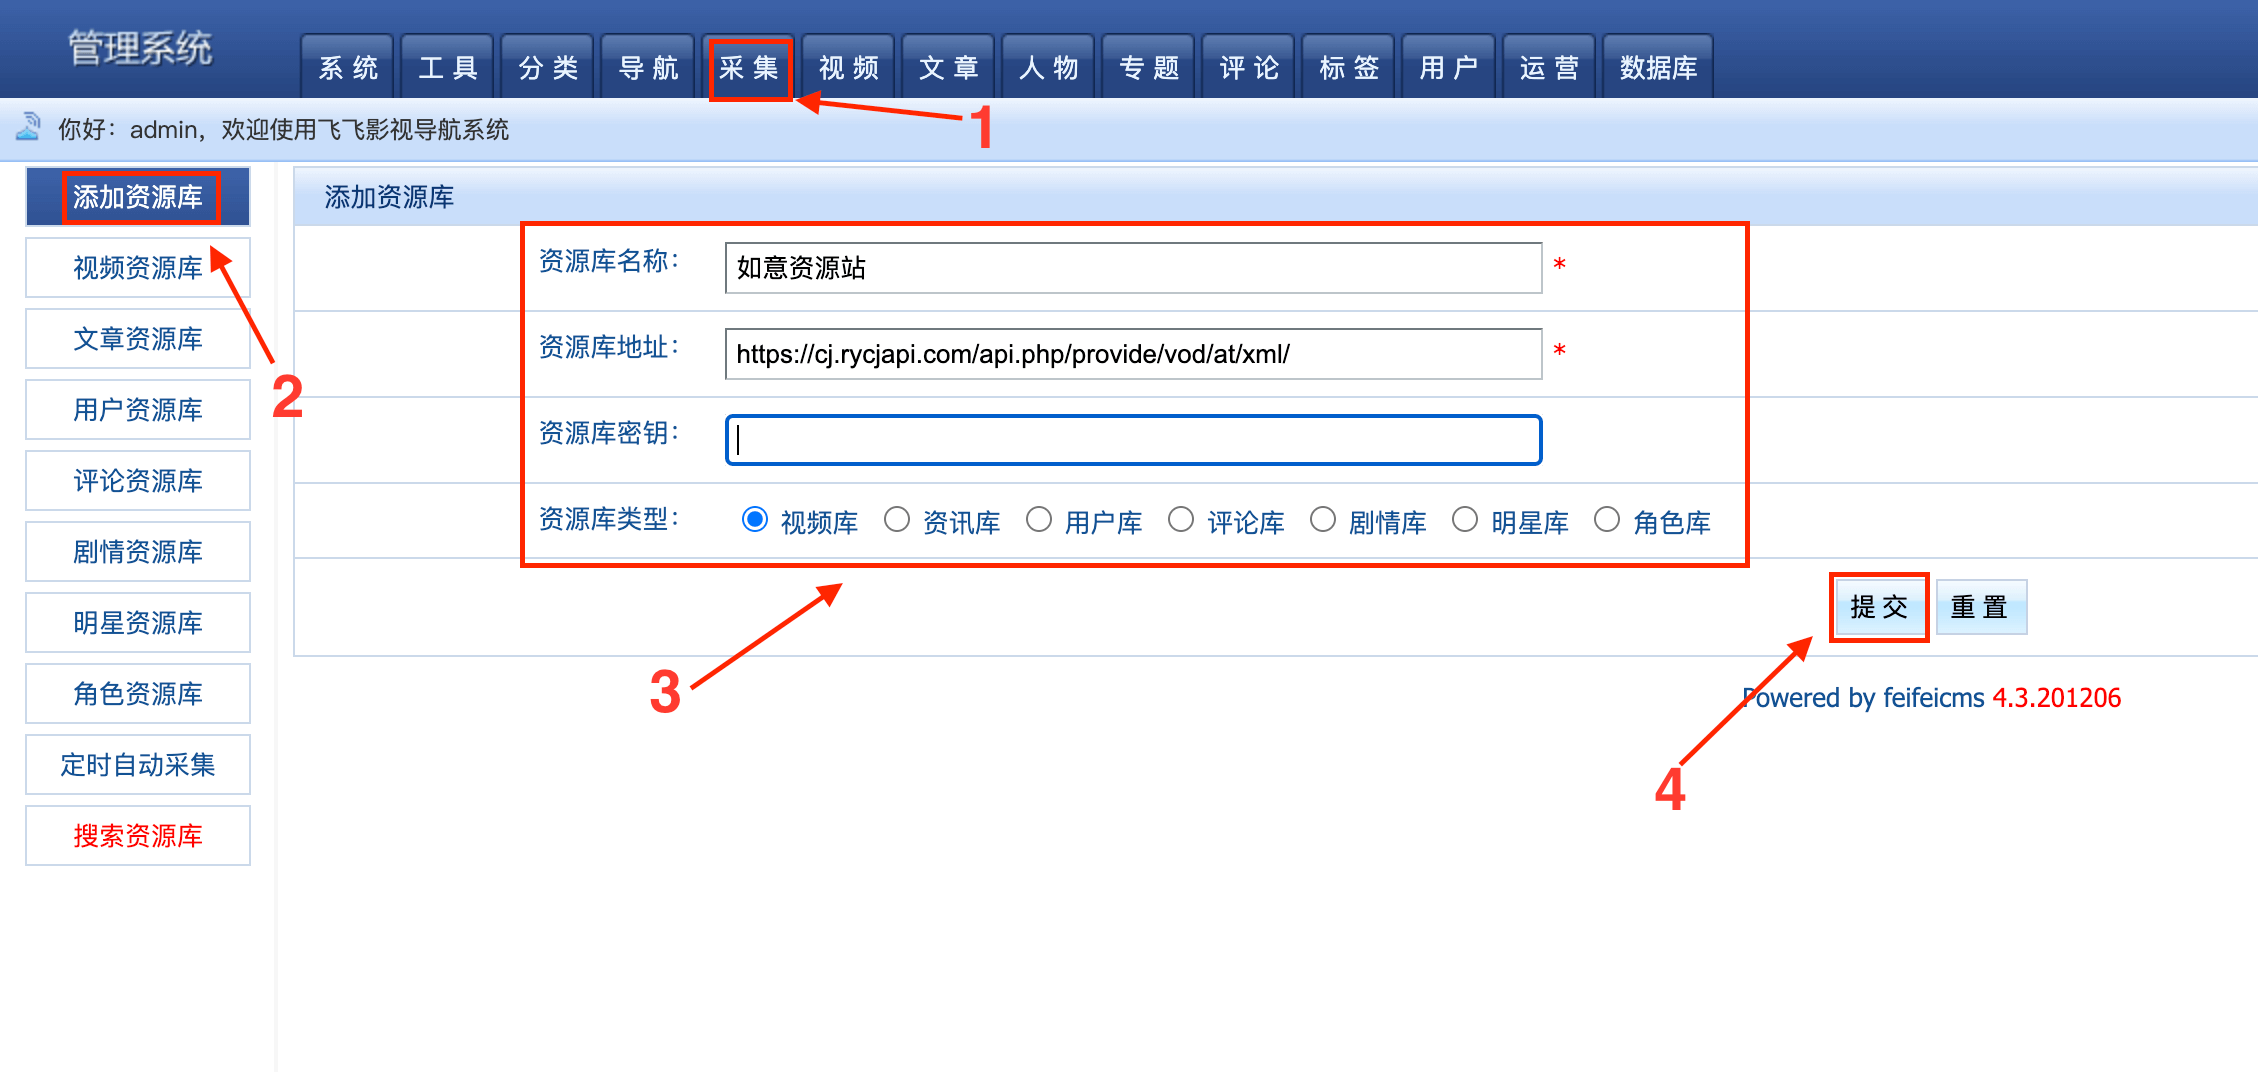Go to the 评论 tab

point(1248,67)
